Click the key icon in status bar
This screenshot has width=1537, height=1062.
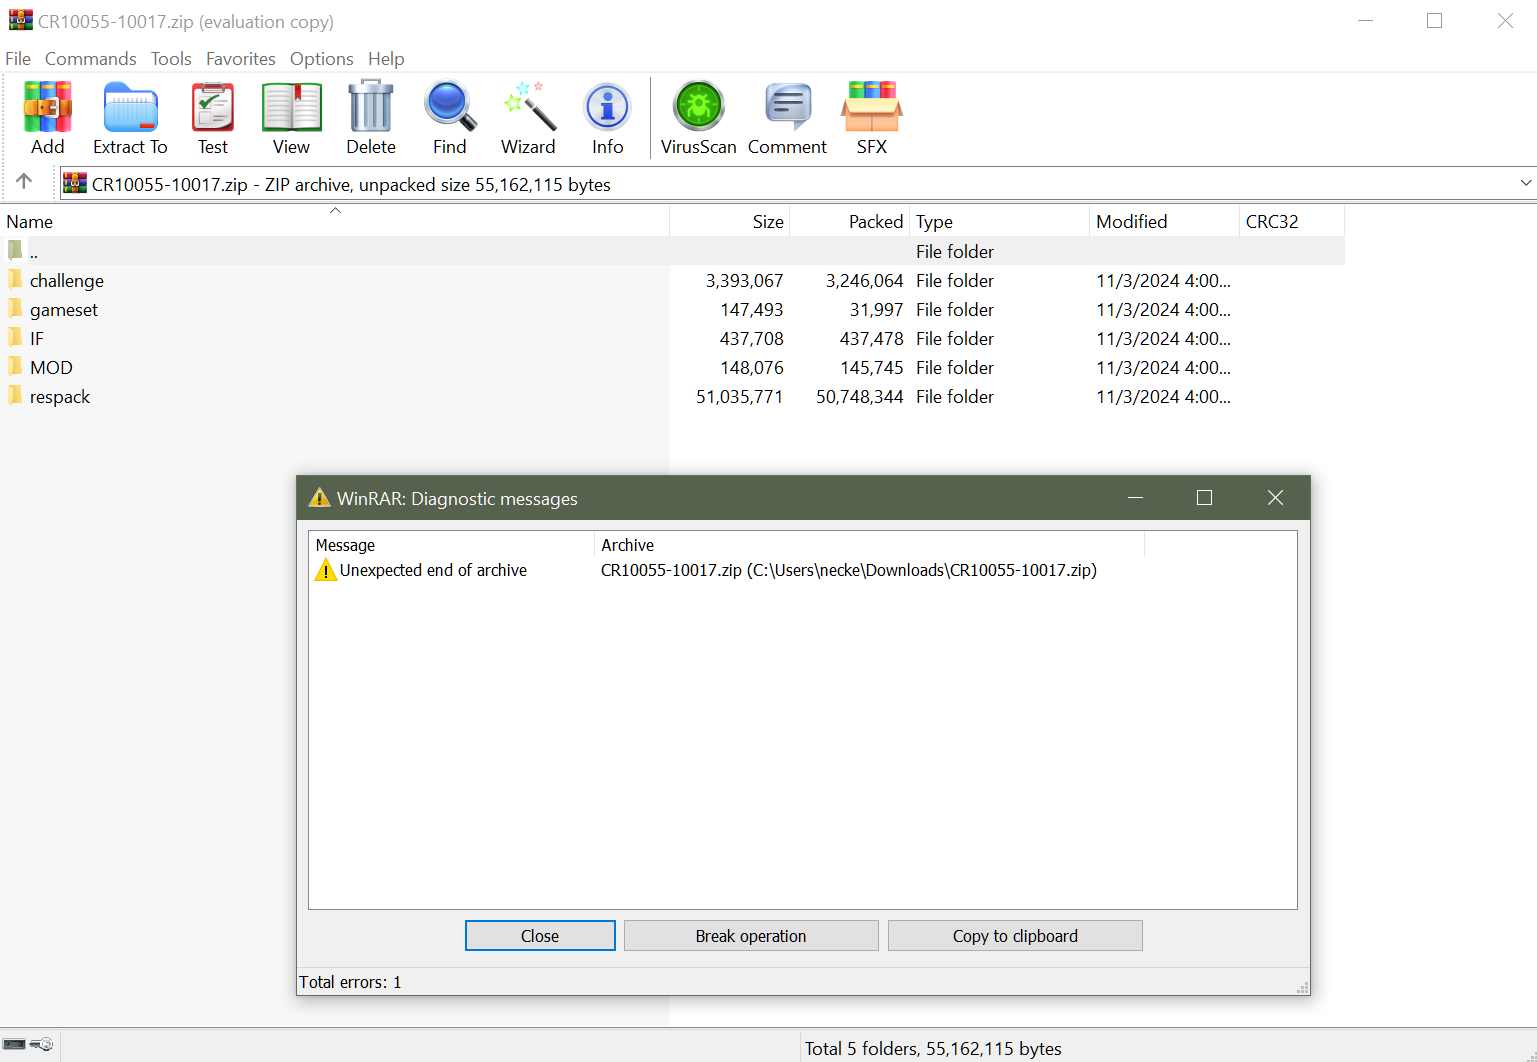42,1045
